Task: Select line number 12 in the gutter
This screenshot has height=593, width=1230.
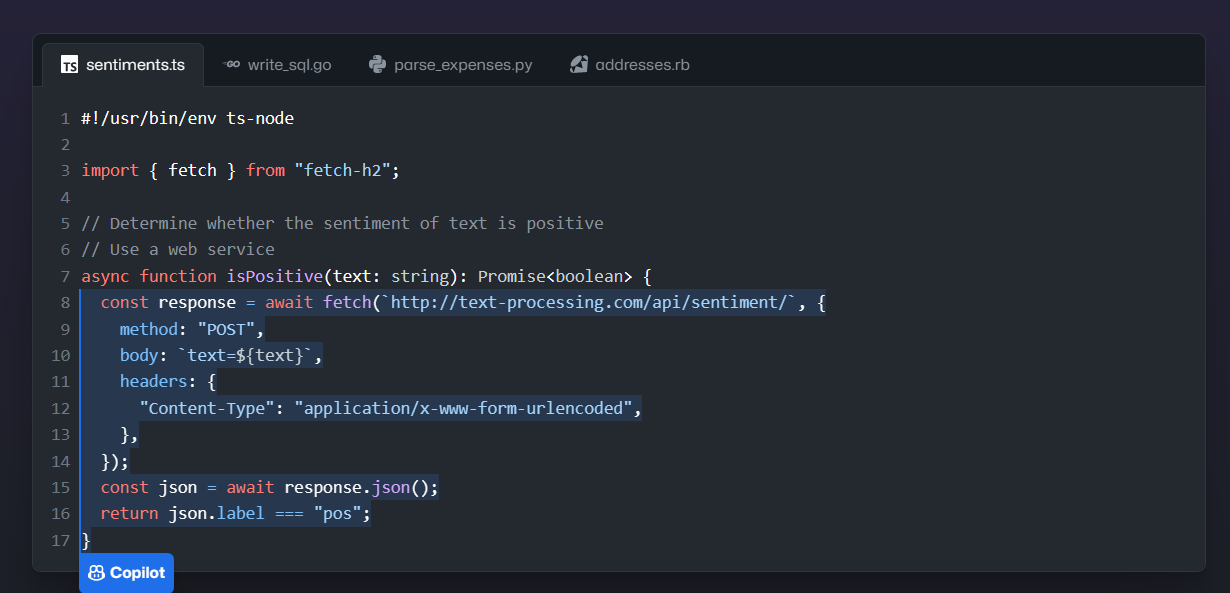Action: tap(60, 408)
